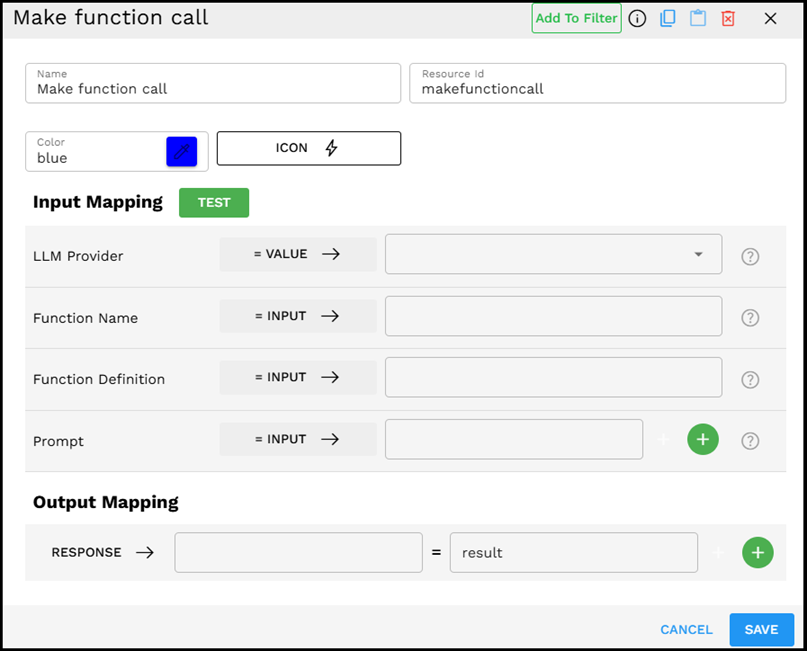The width and height of the screenshot is (807, 651).
Task: Duplicate this action using the copy icon
Action: [667, 18]
